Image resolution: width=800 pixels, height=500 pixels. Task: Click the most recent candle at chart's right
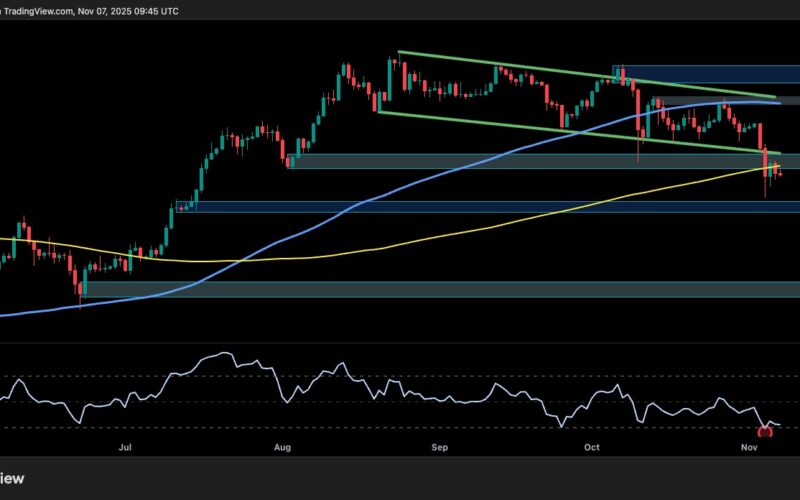coord(780,171)
